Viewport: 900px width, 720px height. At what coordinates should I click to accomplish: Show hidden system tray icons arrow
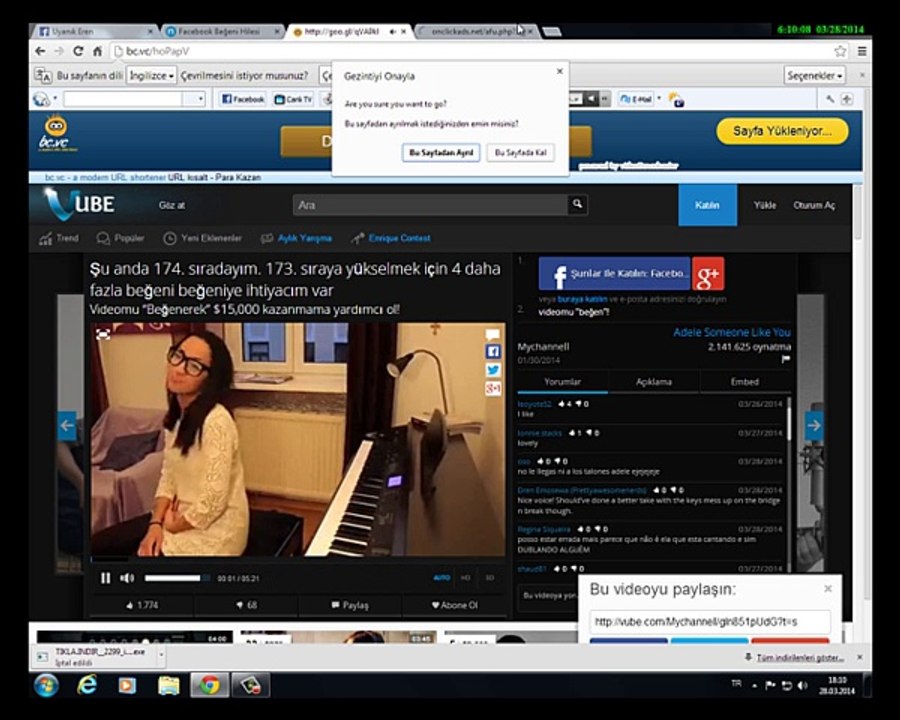click(x=754, y=685)
